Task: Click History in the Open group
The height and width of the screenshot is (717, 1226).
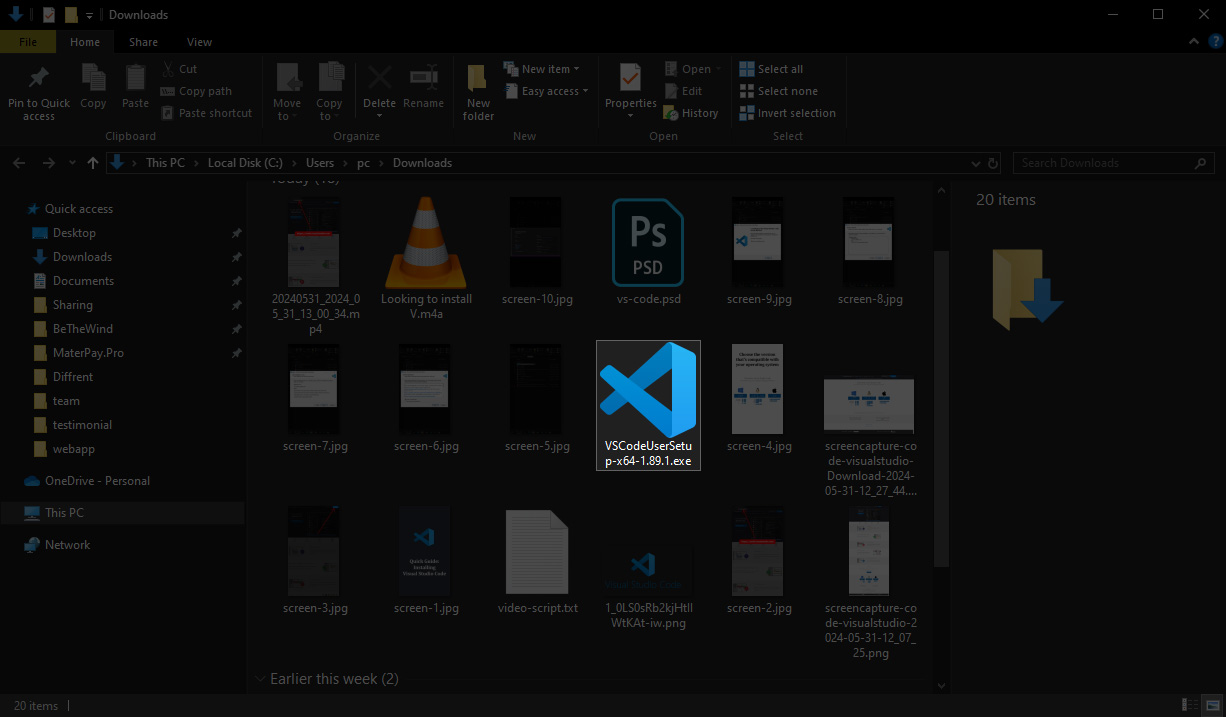Action: tap(691, 113)
